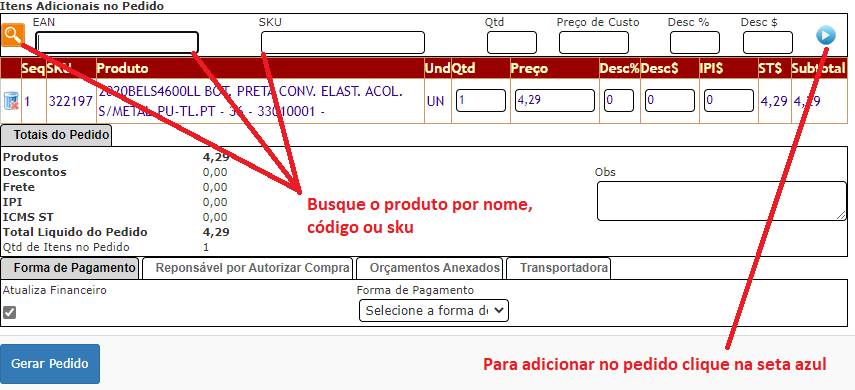
Task: Focus the SKU input field
Action: coord(342,43)
